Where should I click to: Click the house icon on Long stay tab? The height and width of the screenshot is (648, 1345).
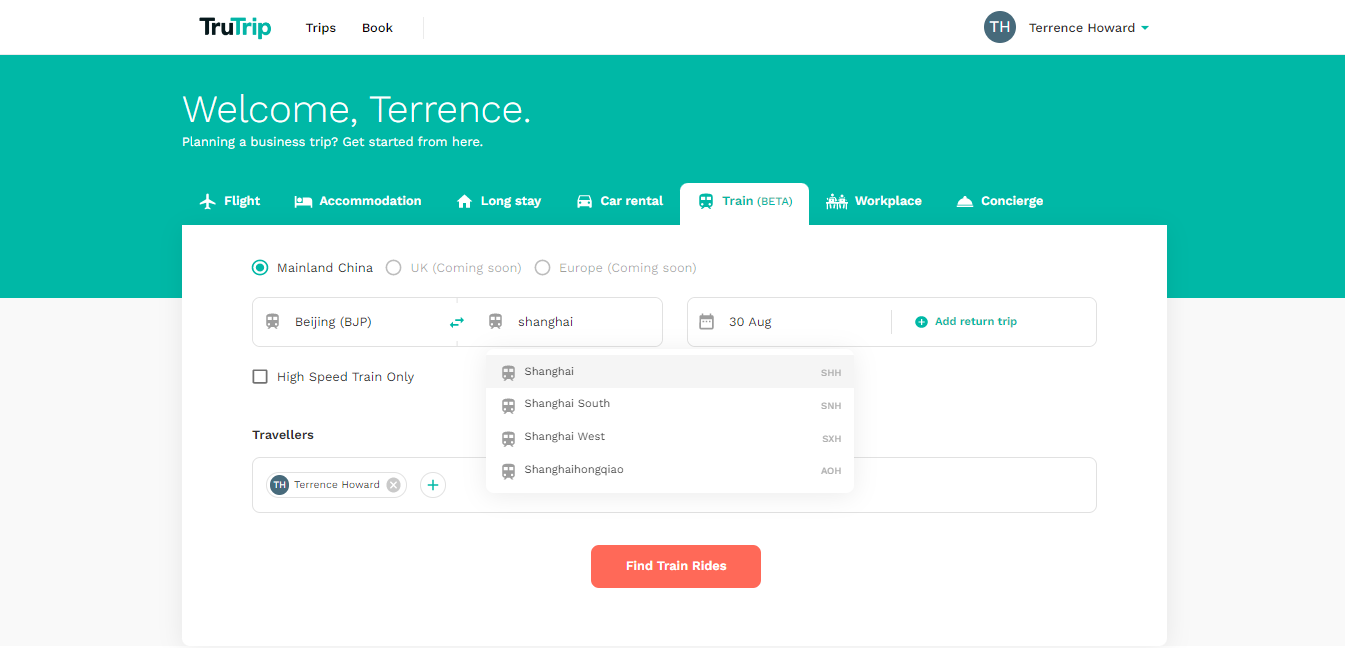[464, 201]
